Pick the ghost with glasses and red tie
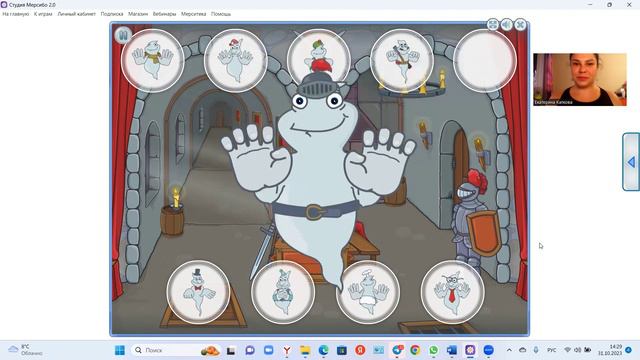 [x=453, y=292]
